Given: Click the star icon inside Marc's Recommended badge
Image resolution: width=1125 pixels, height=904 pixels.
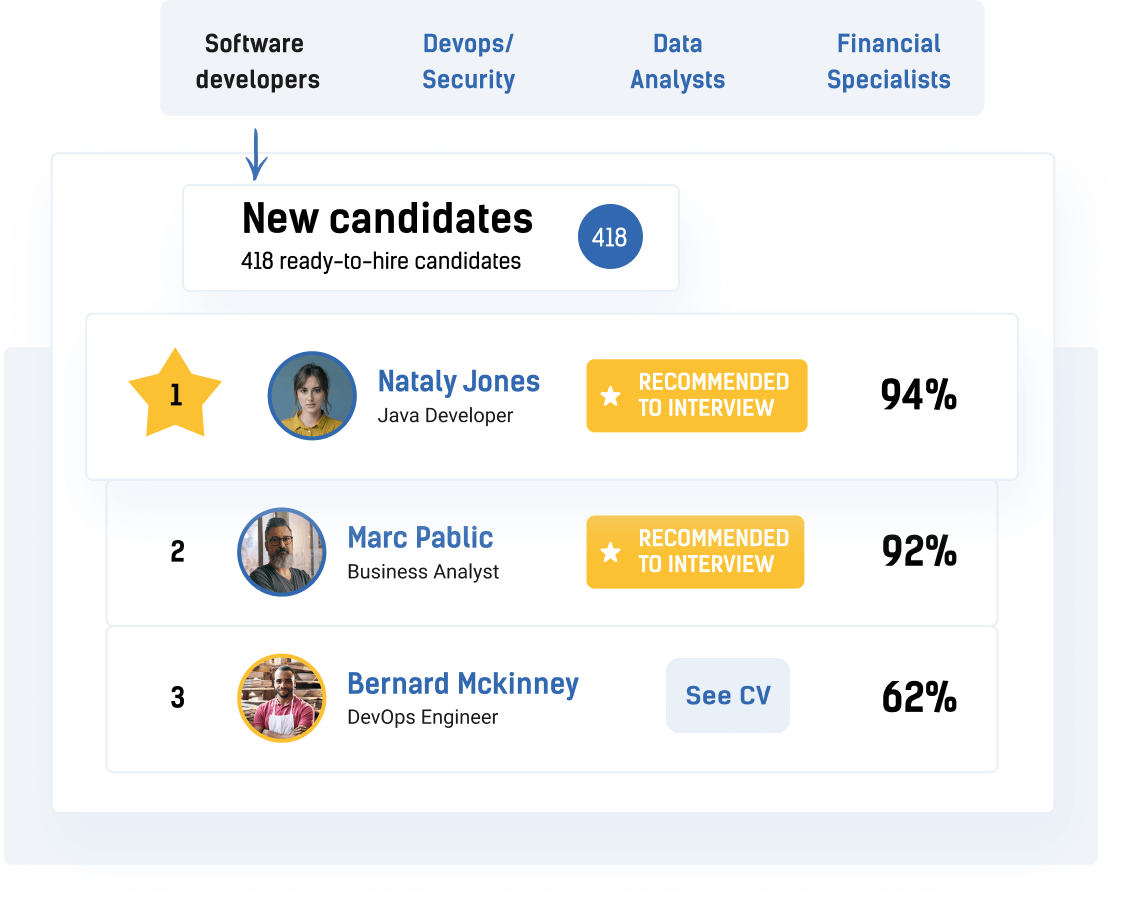Looking at the screenshot, I should coord(608,551).
